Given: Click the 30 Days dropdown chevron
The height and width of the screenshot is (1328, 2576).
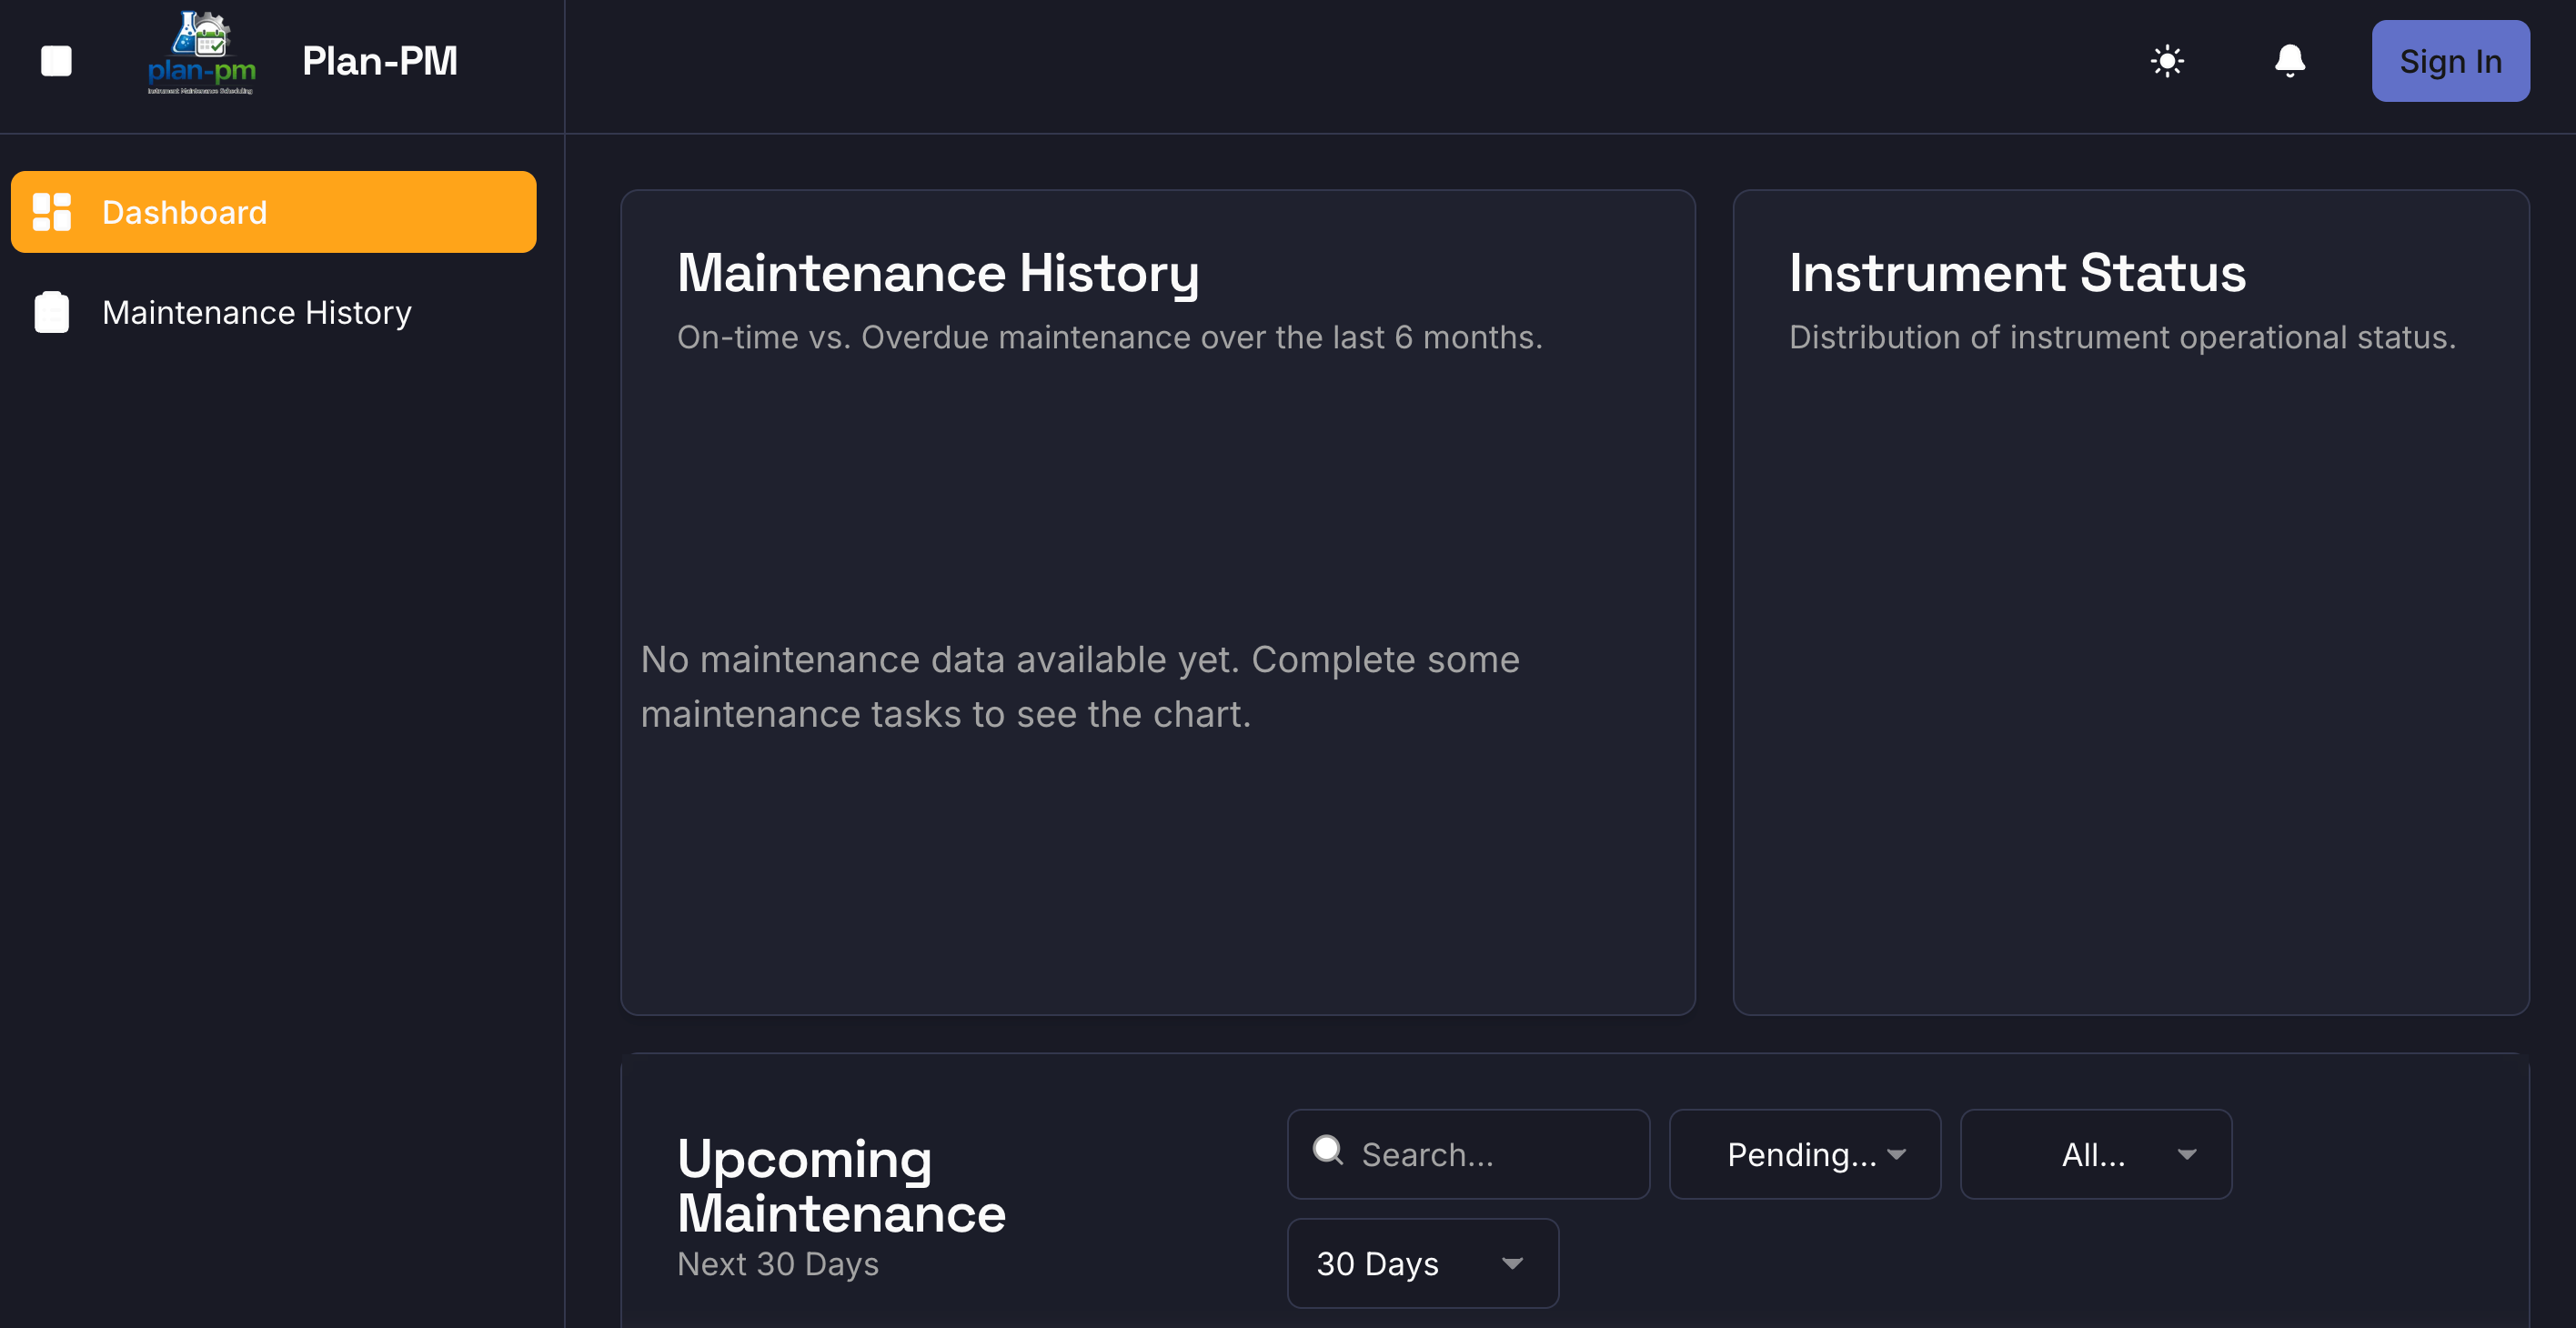Looking at the screenshot, I should [x=1512, y=1263].
